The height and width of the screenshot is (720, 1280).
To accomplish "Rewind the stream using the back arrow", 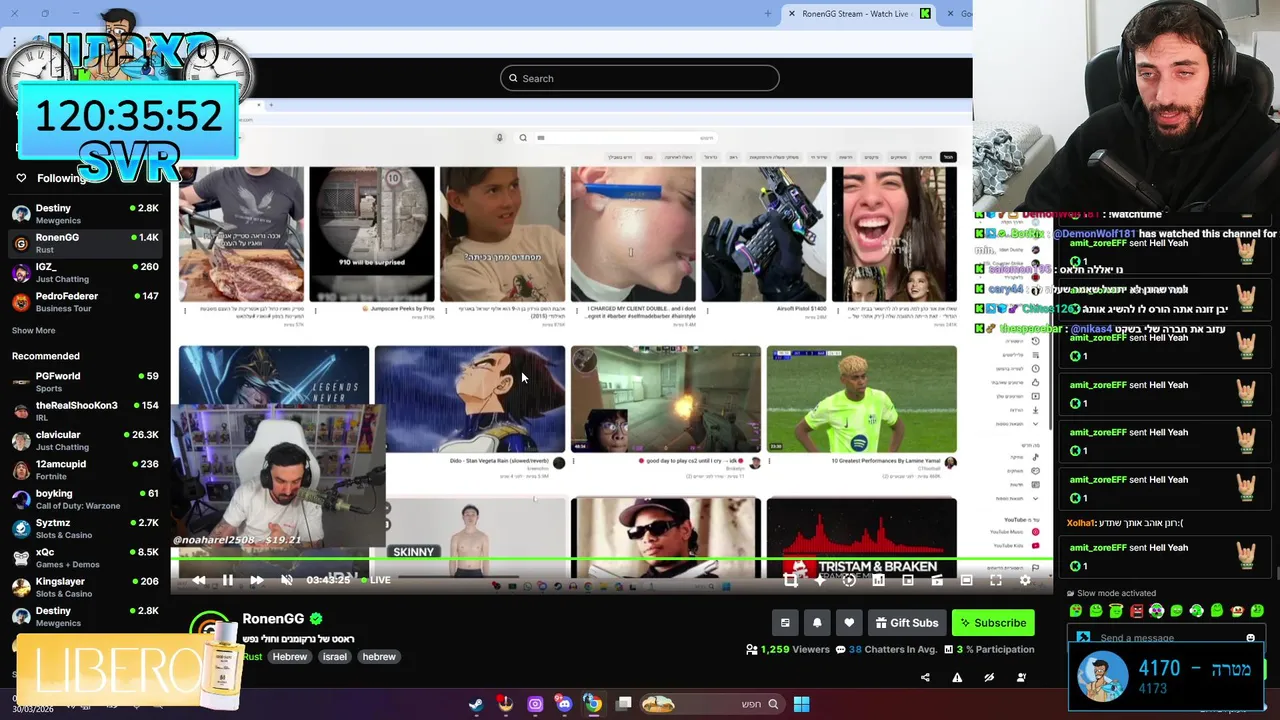I will tap(199, 580).
